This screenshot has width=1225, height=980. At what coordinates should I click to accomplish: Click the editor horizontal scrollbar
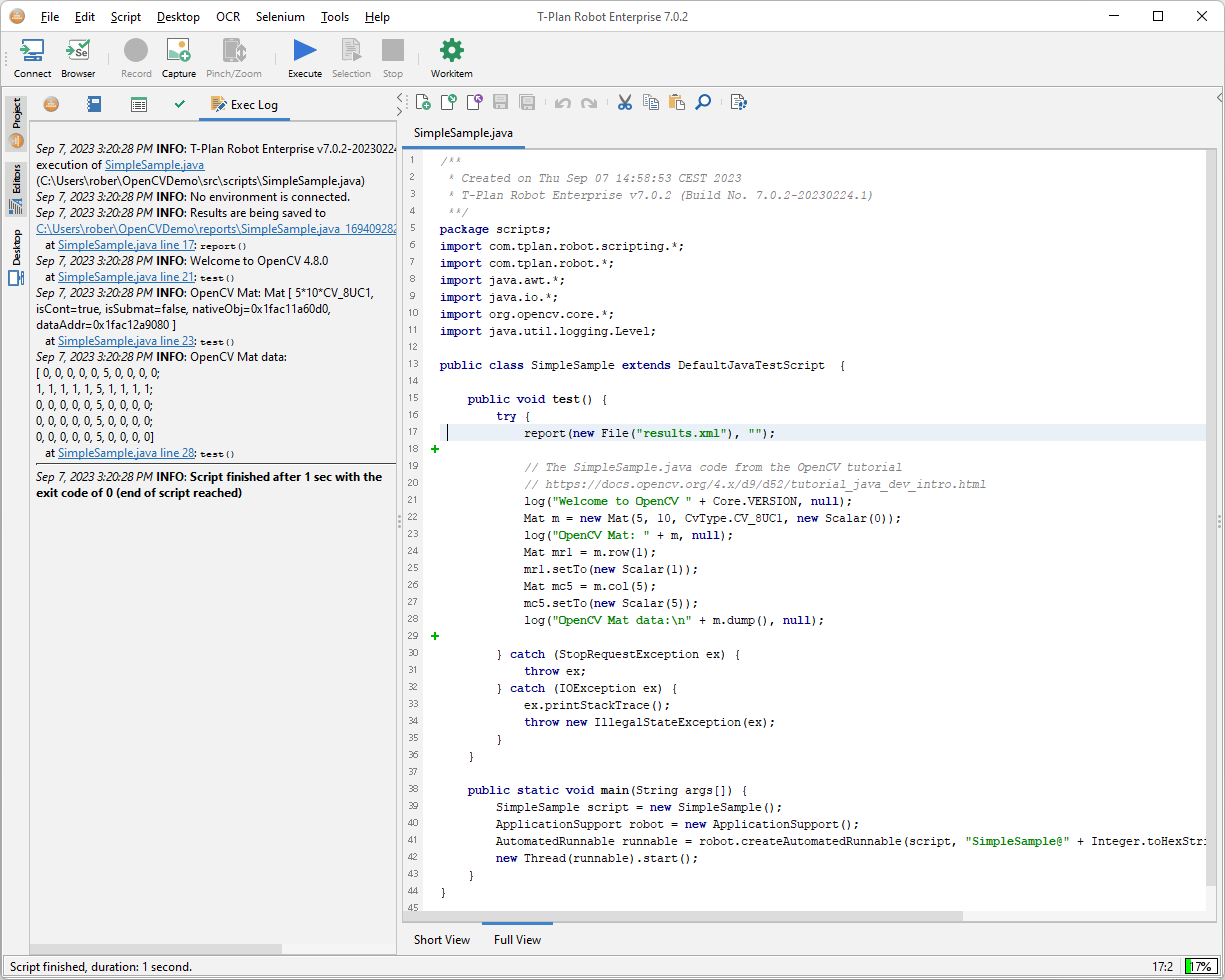(692, 916)
